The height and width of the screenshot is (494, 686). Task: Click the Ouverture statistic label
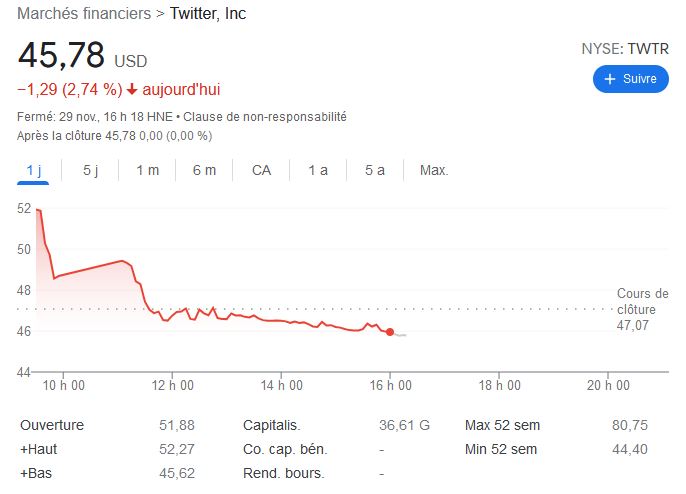(52, 425)
